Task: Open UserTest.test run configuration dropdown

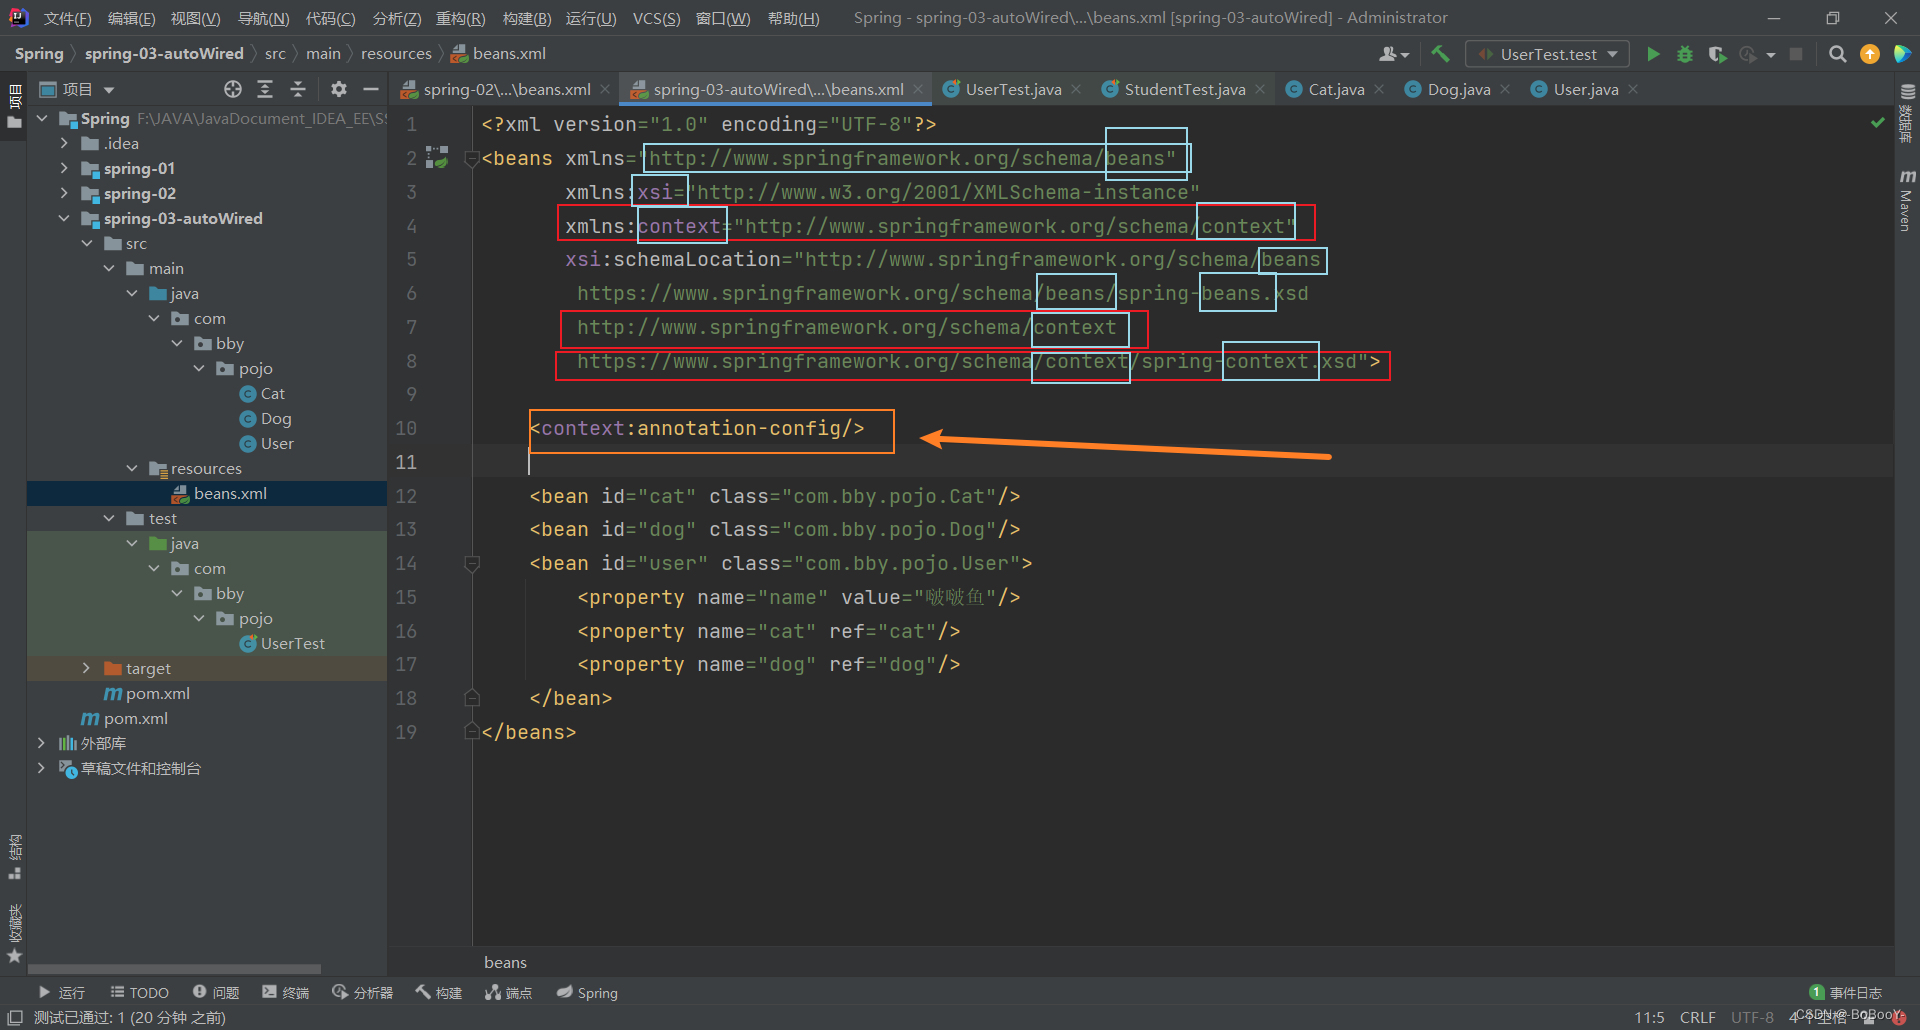Action: (1547, 54)
